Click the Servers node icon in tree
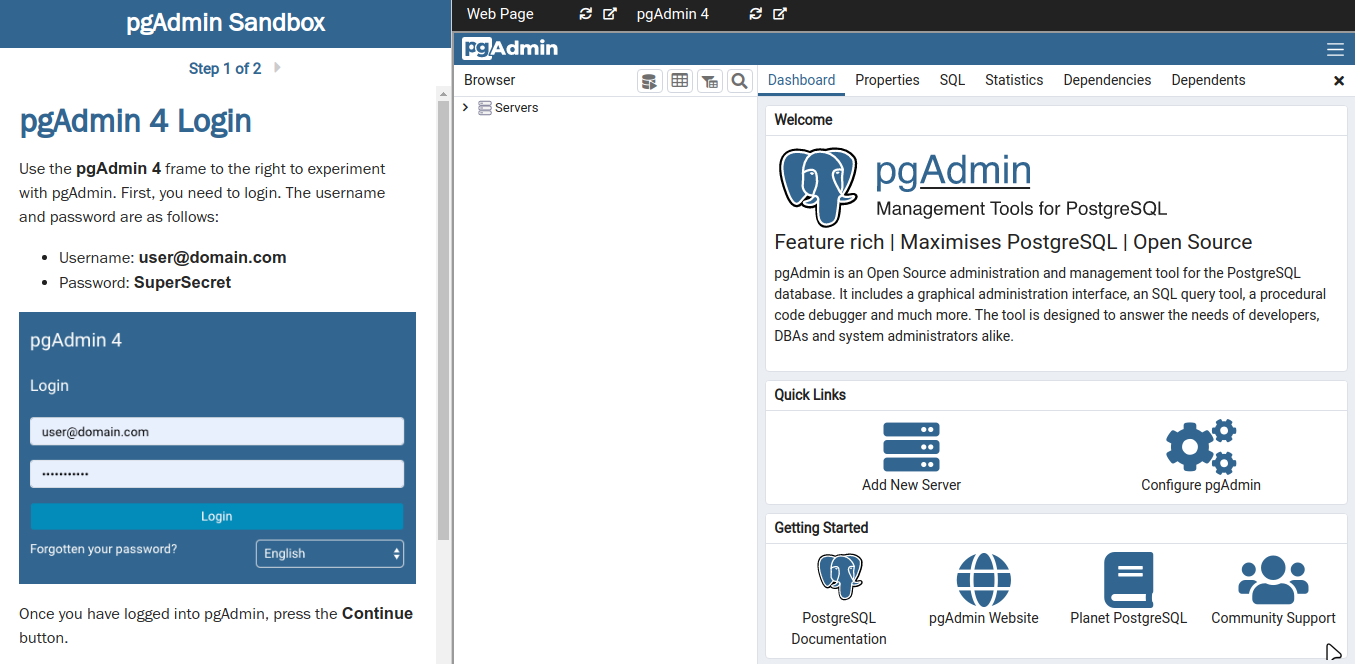 pos(485,108)
